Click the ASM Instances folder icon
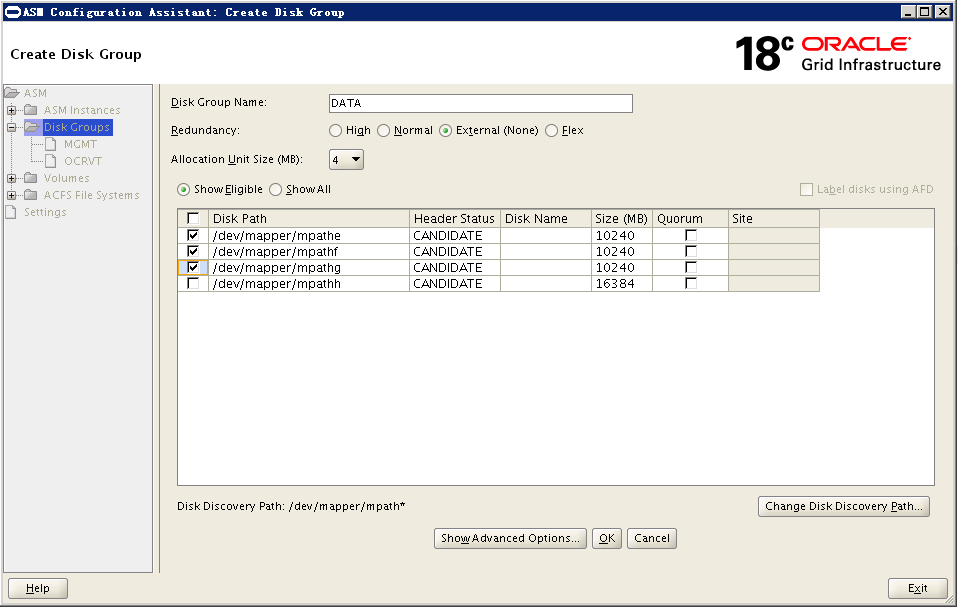 point(31,110)
